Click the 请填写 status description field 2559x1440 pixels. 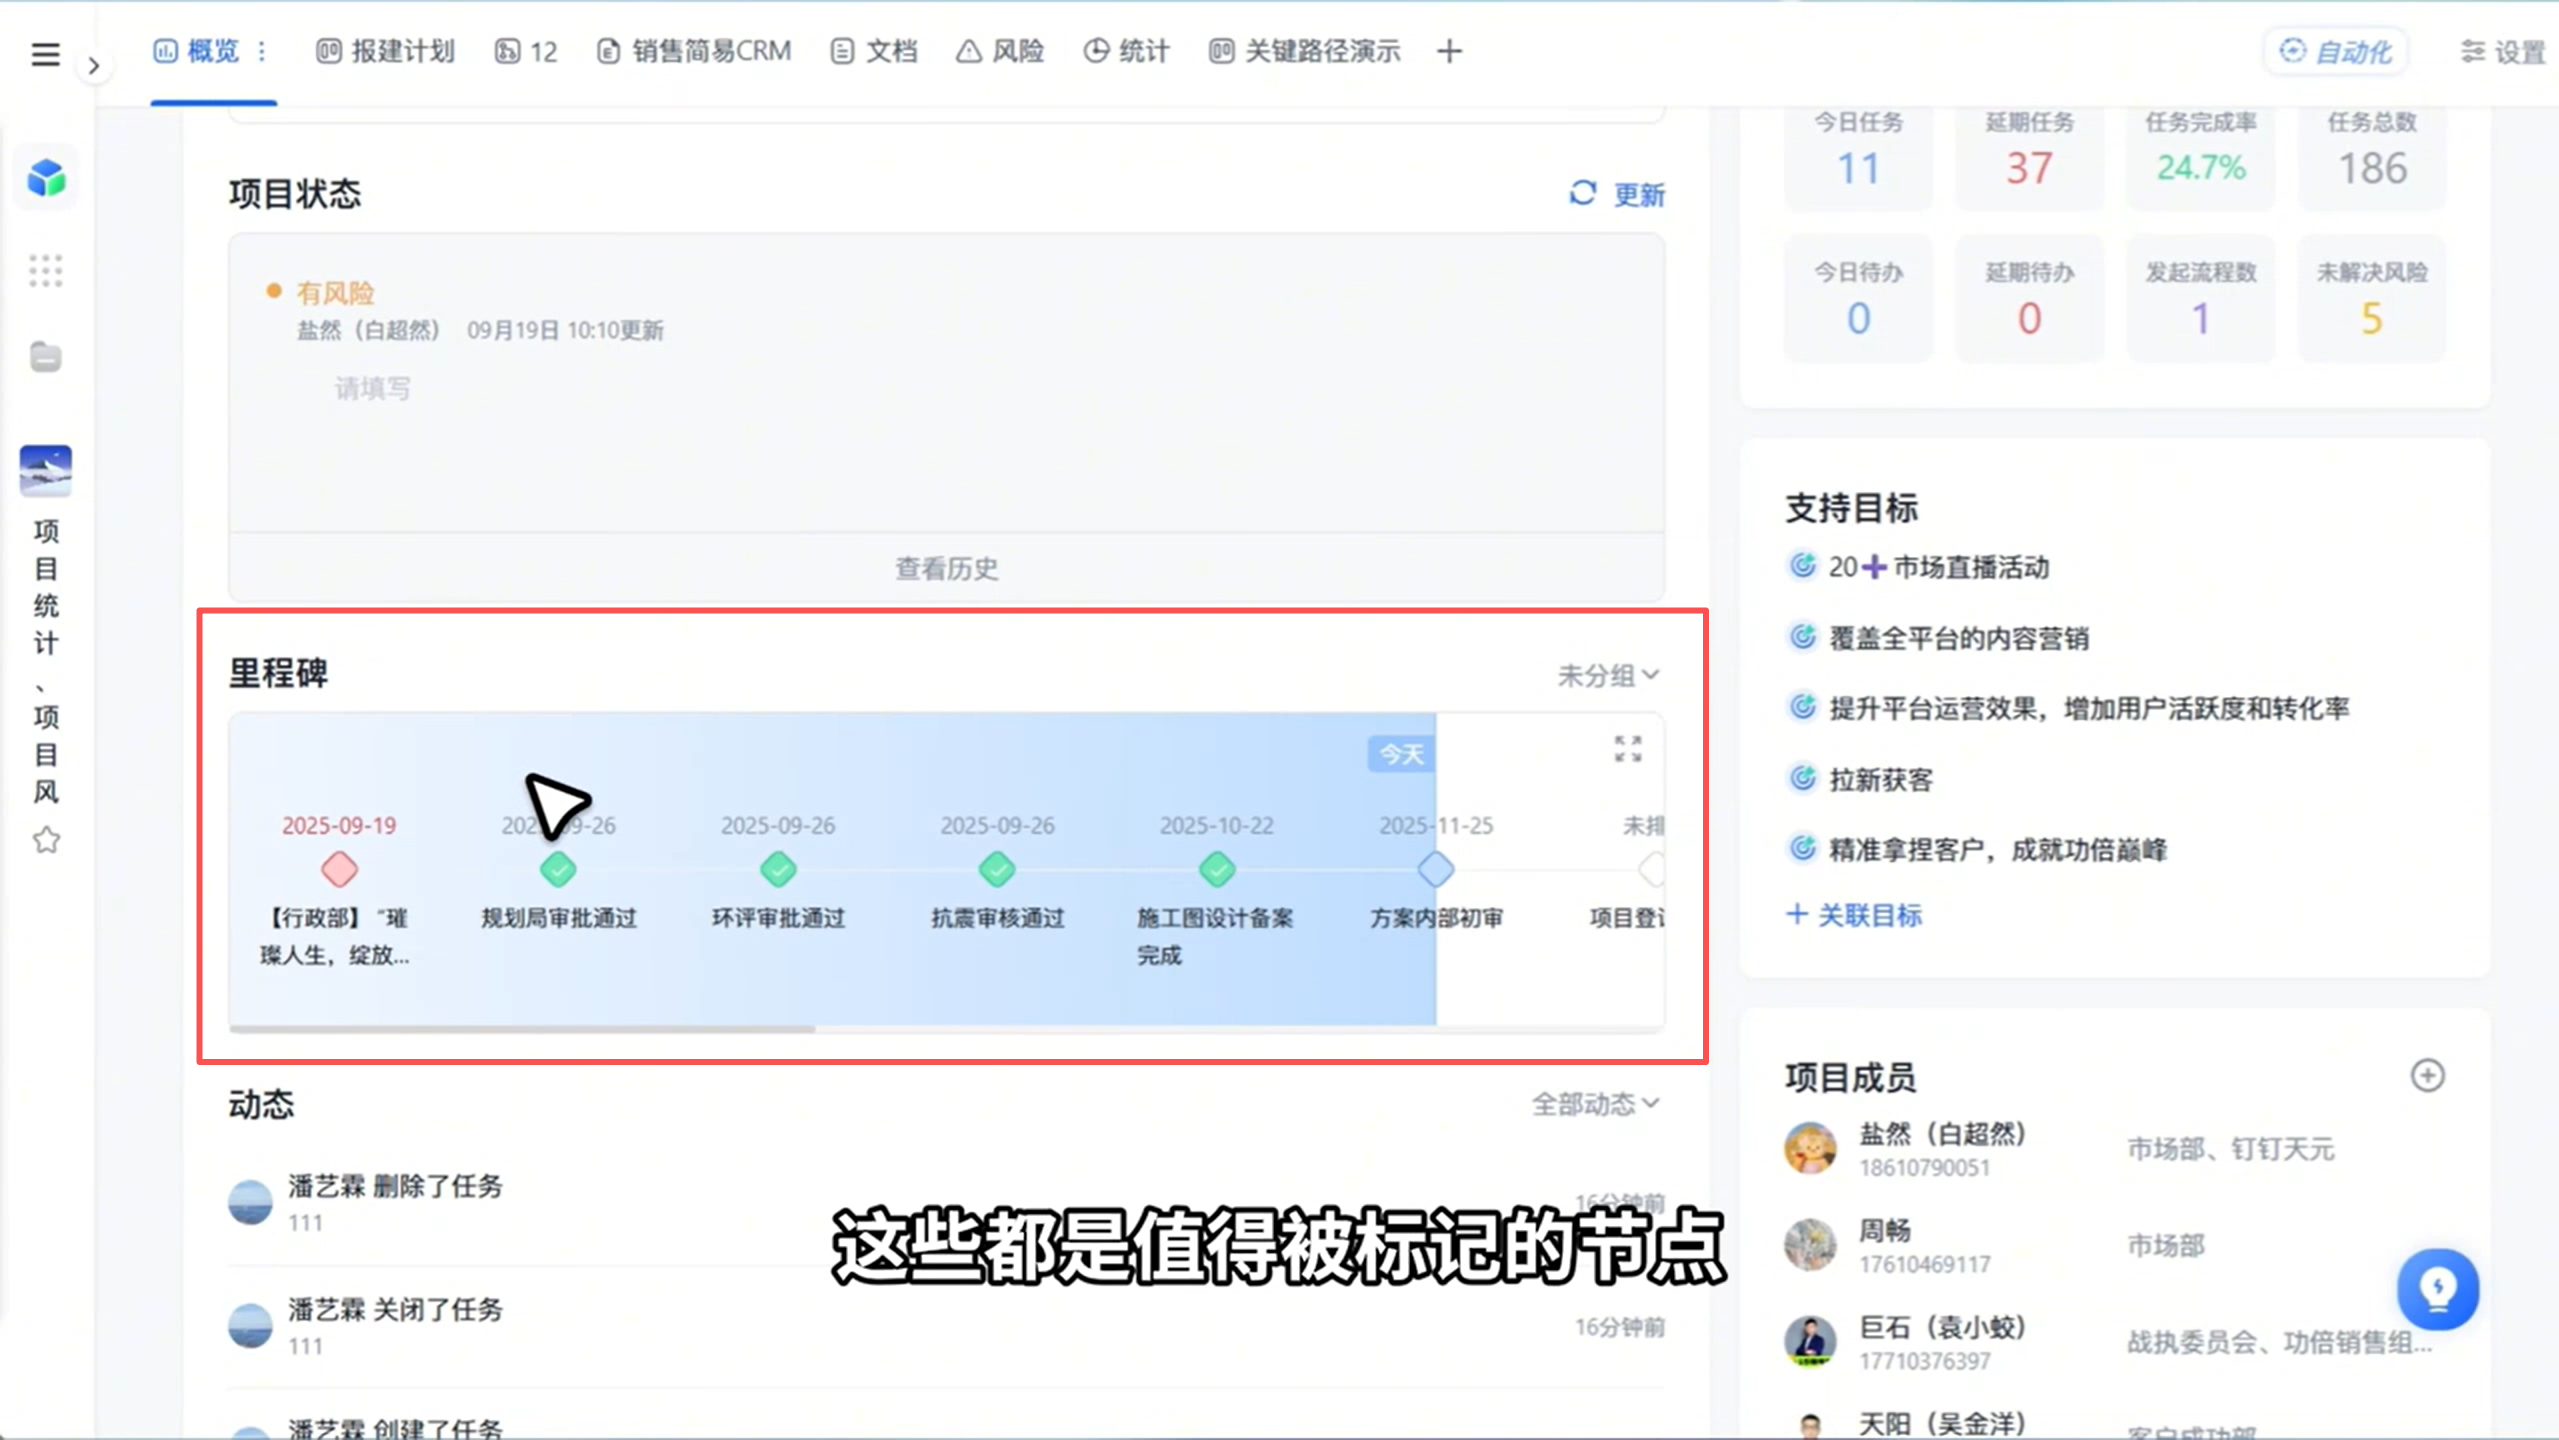[x=372, y=388]
